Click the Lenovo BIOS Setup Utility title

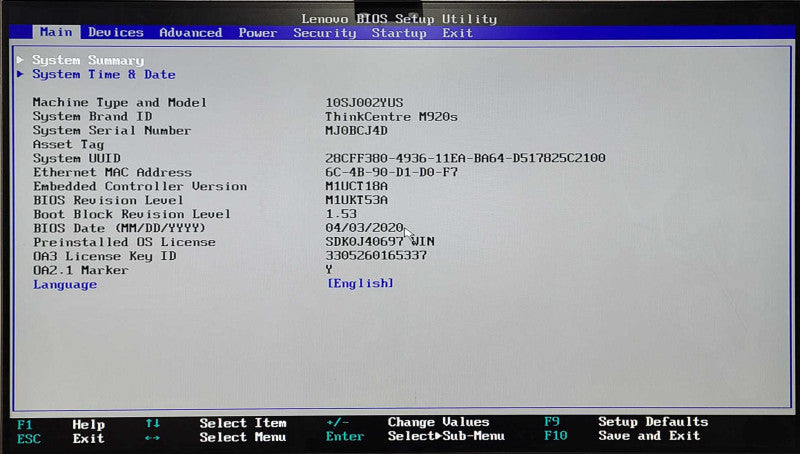pyautogui.click(x=398, y=19)
